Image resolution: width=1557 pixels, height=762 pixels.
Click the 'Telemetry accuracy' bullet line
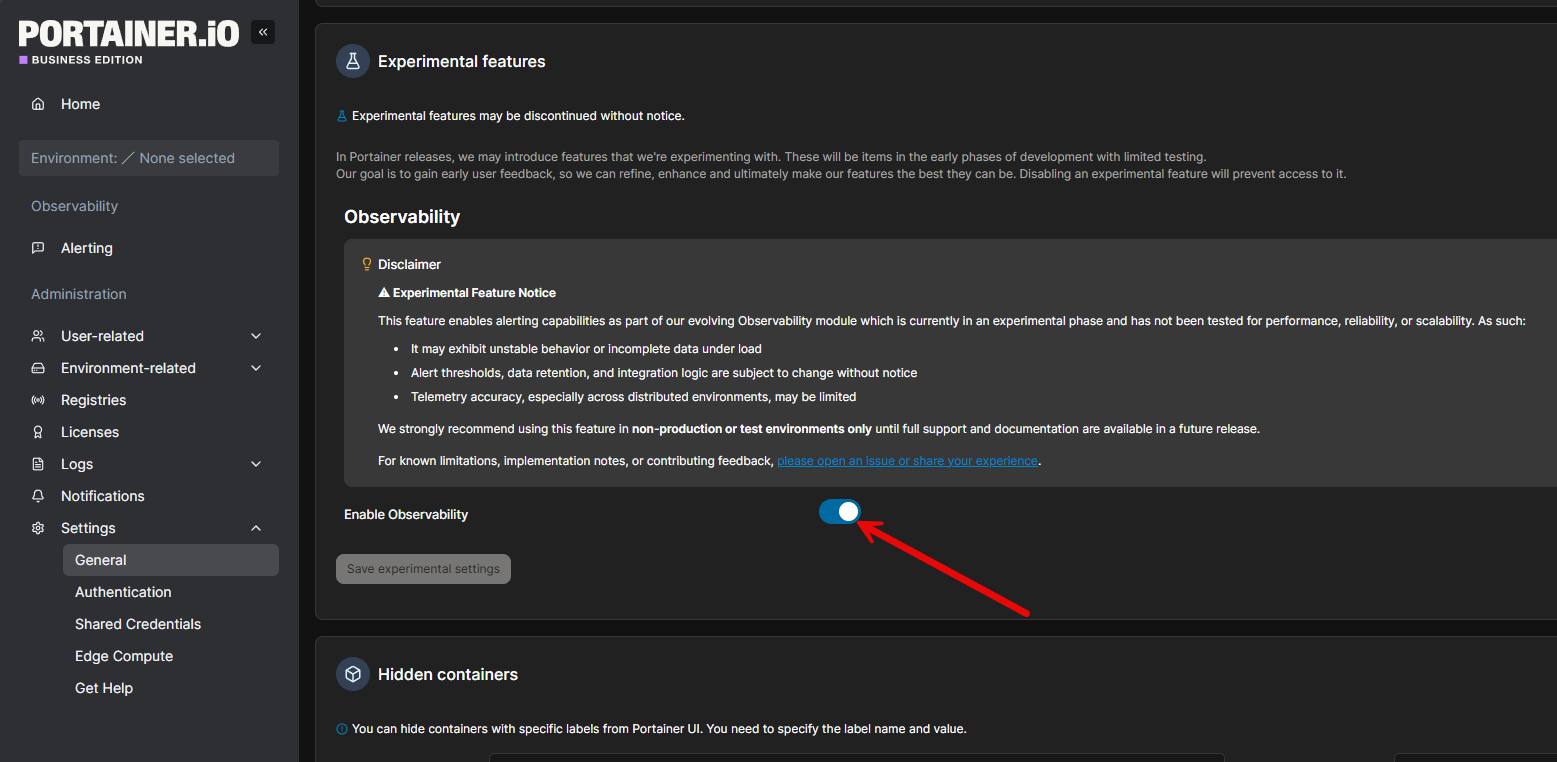(634, 397)
